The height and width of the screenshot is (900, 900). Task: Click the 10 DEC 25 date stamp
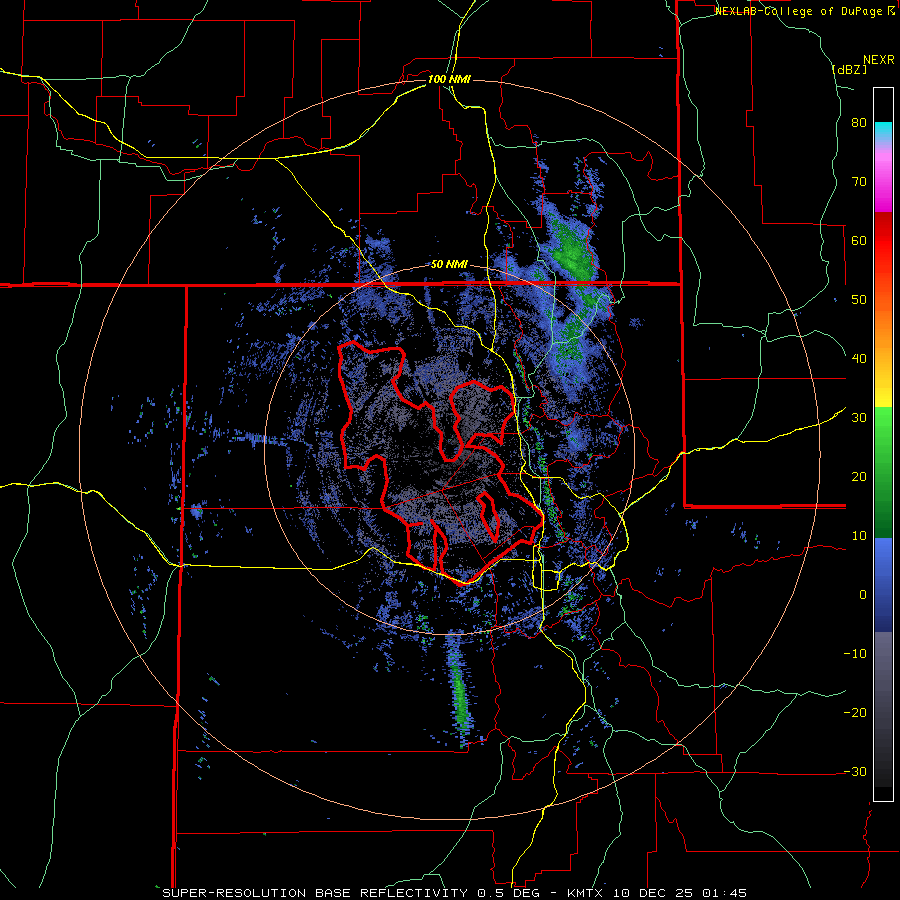653,893
